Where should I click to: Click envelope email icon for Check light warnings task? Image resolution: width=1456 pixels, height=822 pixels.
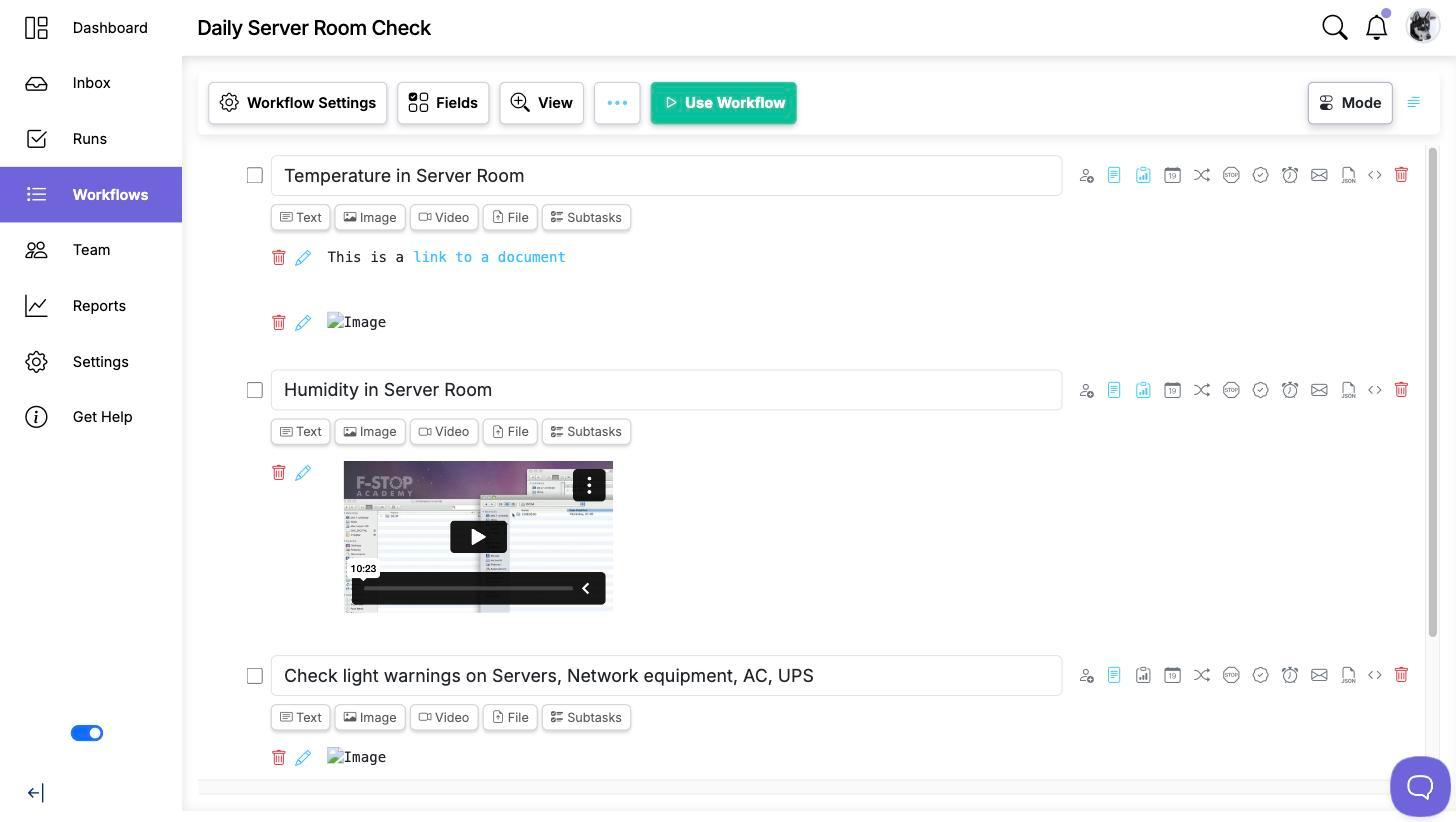pyautogui.click(x=1319, y=676)
